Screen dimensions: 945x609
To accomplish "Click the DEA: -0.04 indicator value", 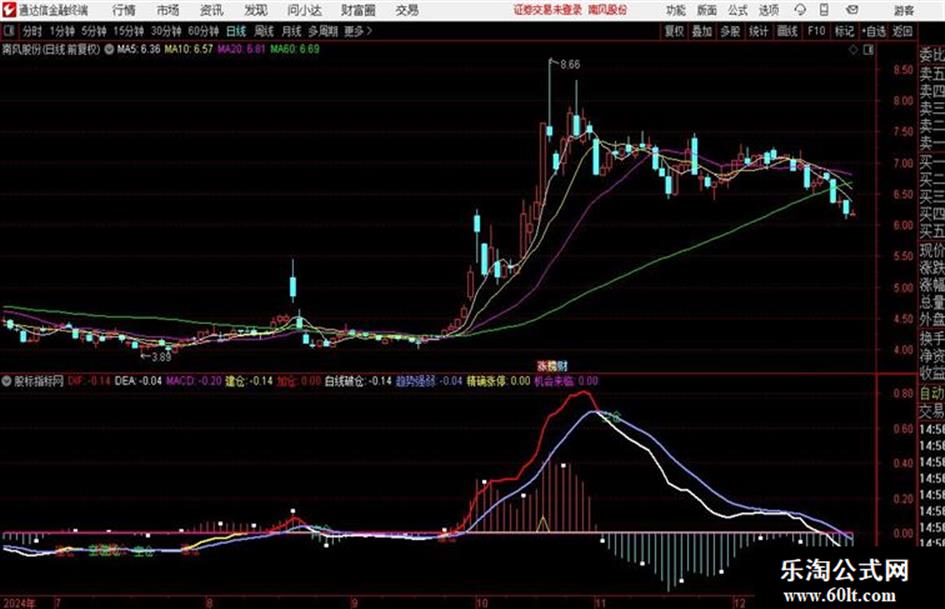I will point(138,381).
